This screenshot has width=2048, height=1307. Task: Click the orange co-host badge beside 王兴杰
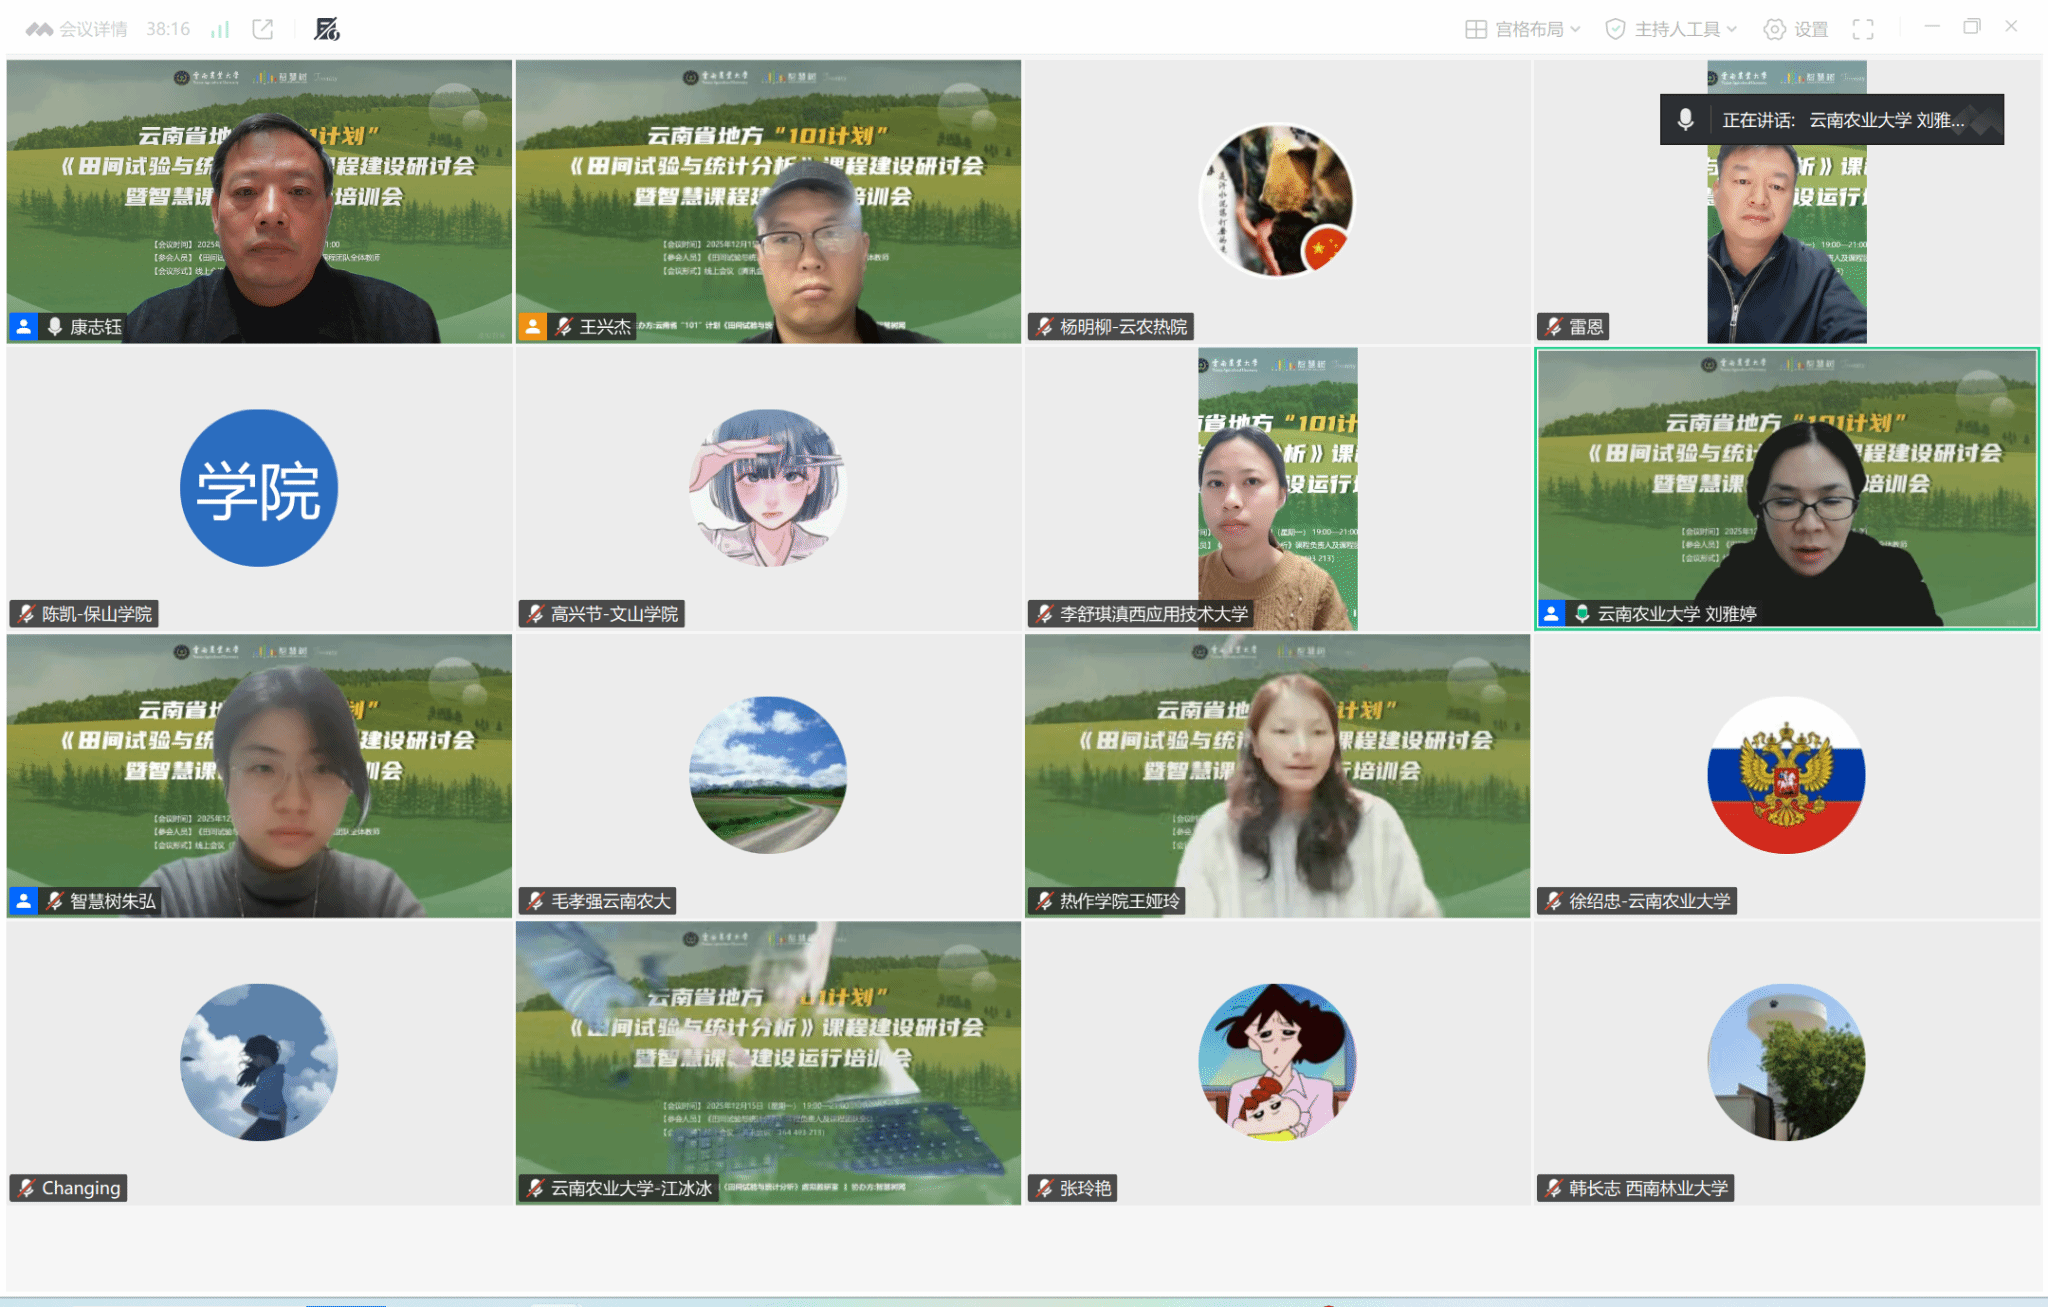click(533, 326)
